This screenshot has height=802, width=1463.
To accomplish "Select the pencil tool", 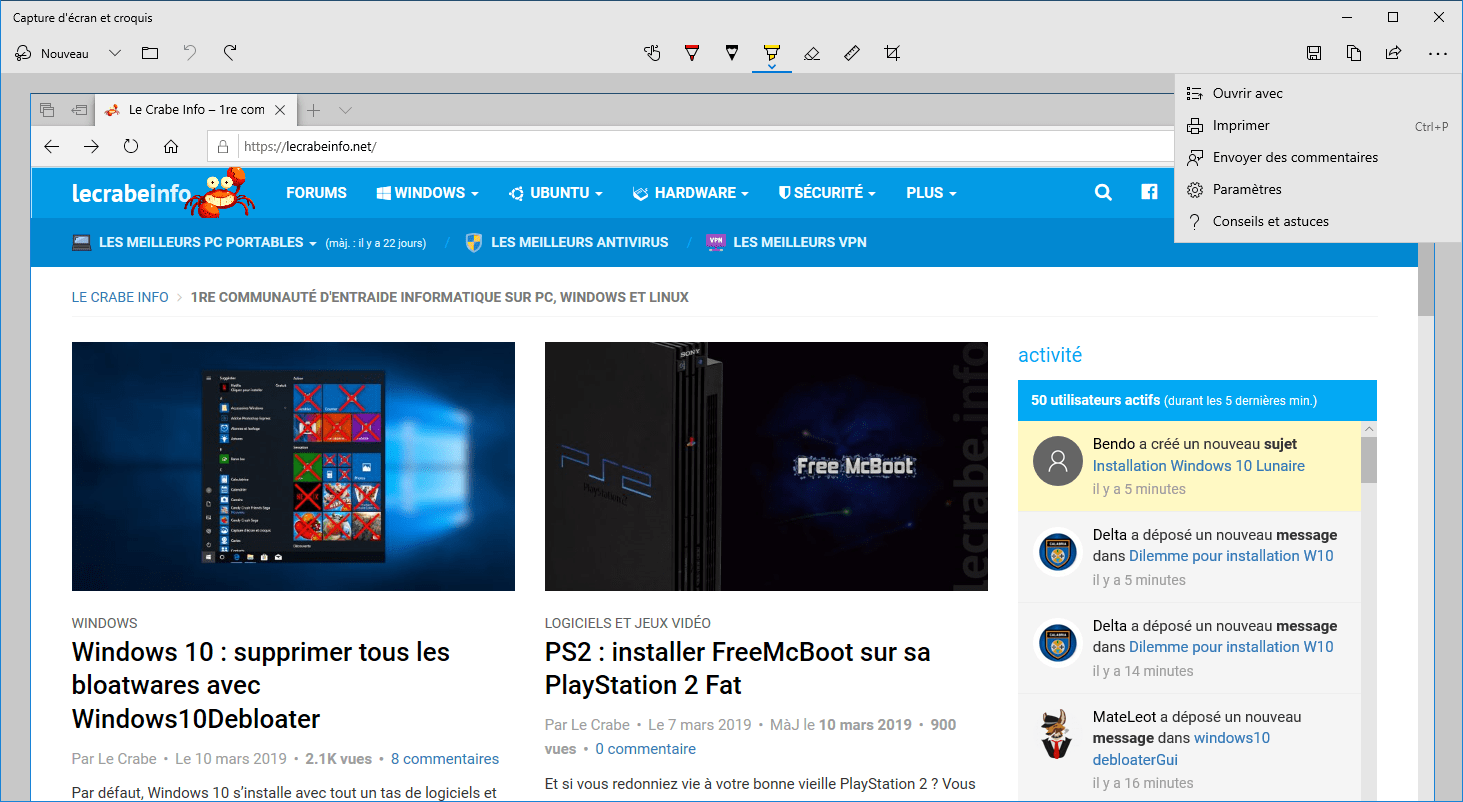I will pyautogui.click(x=732, y=53).
